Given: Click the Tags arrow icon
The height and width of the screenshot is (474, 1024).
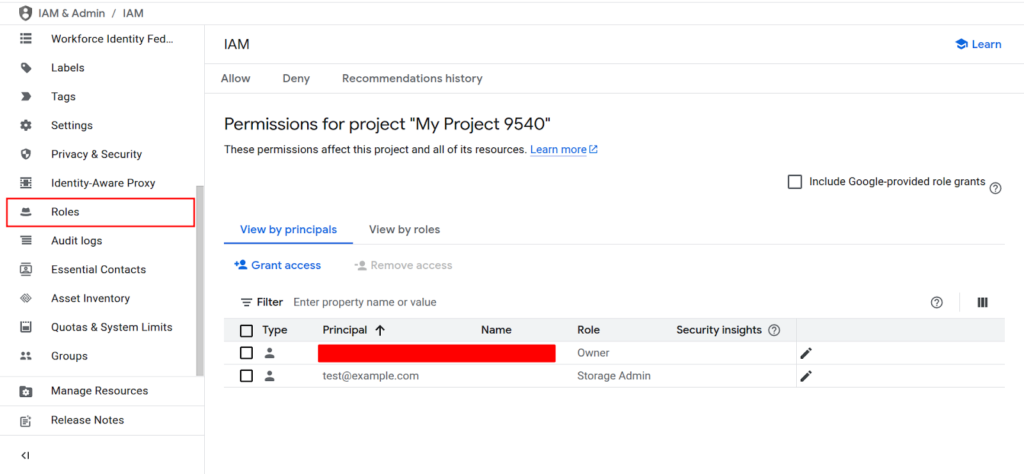Looking at the screenshot, I should coord(25,97).
